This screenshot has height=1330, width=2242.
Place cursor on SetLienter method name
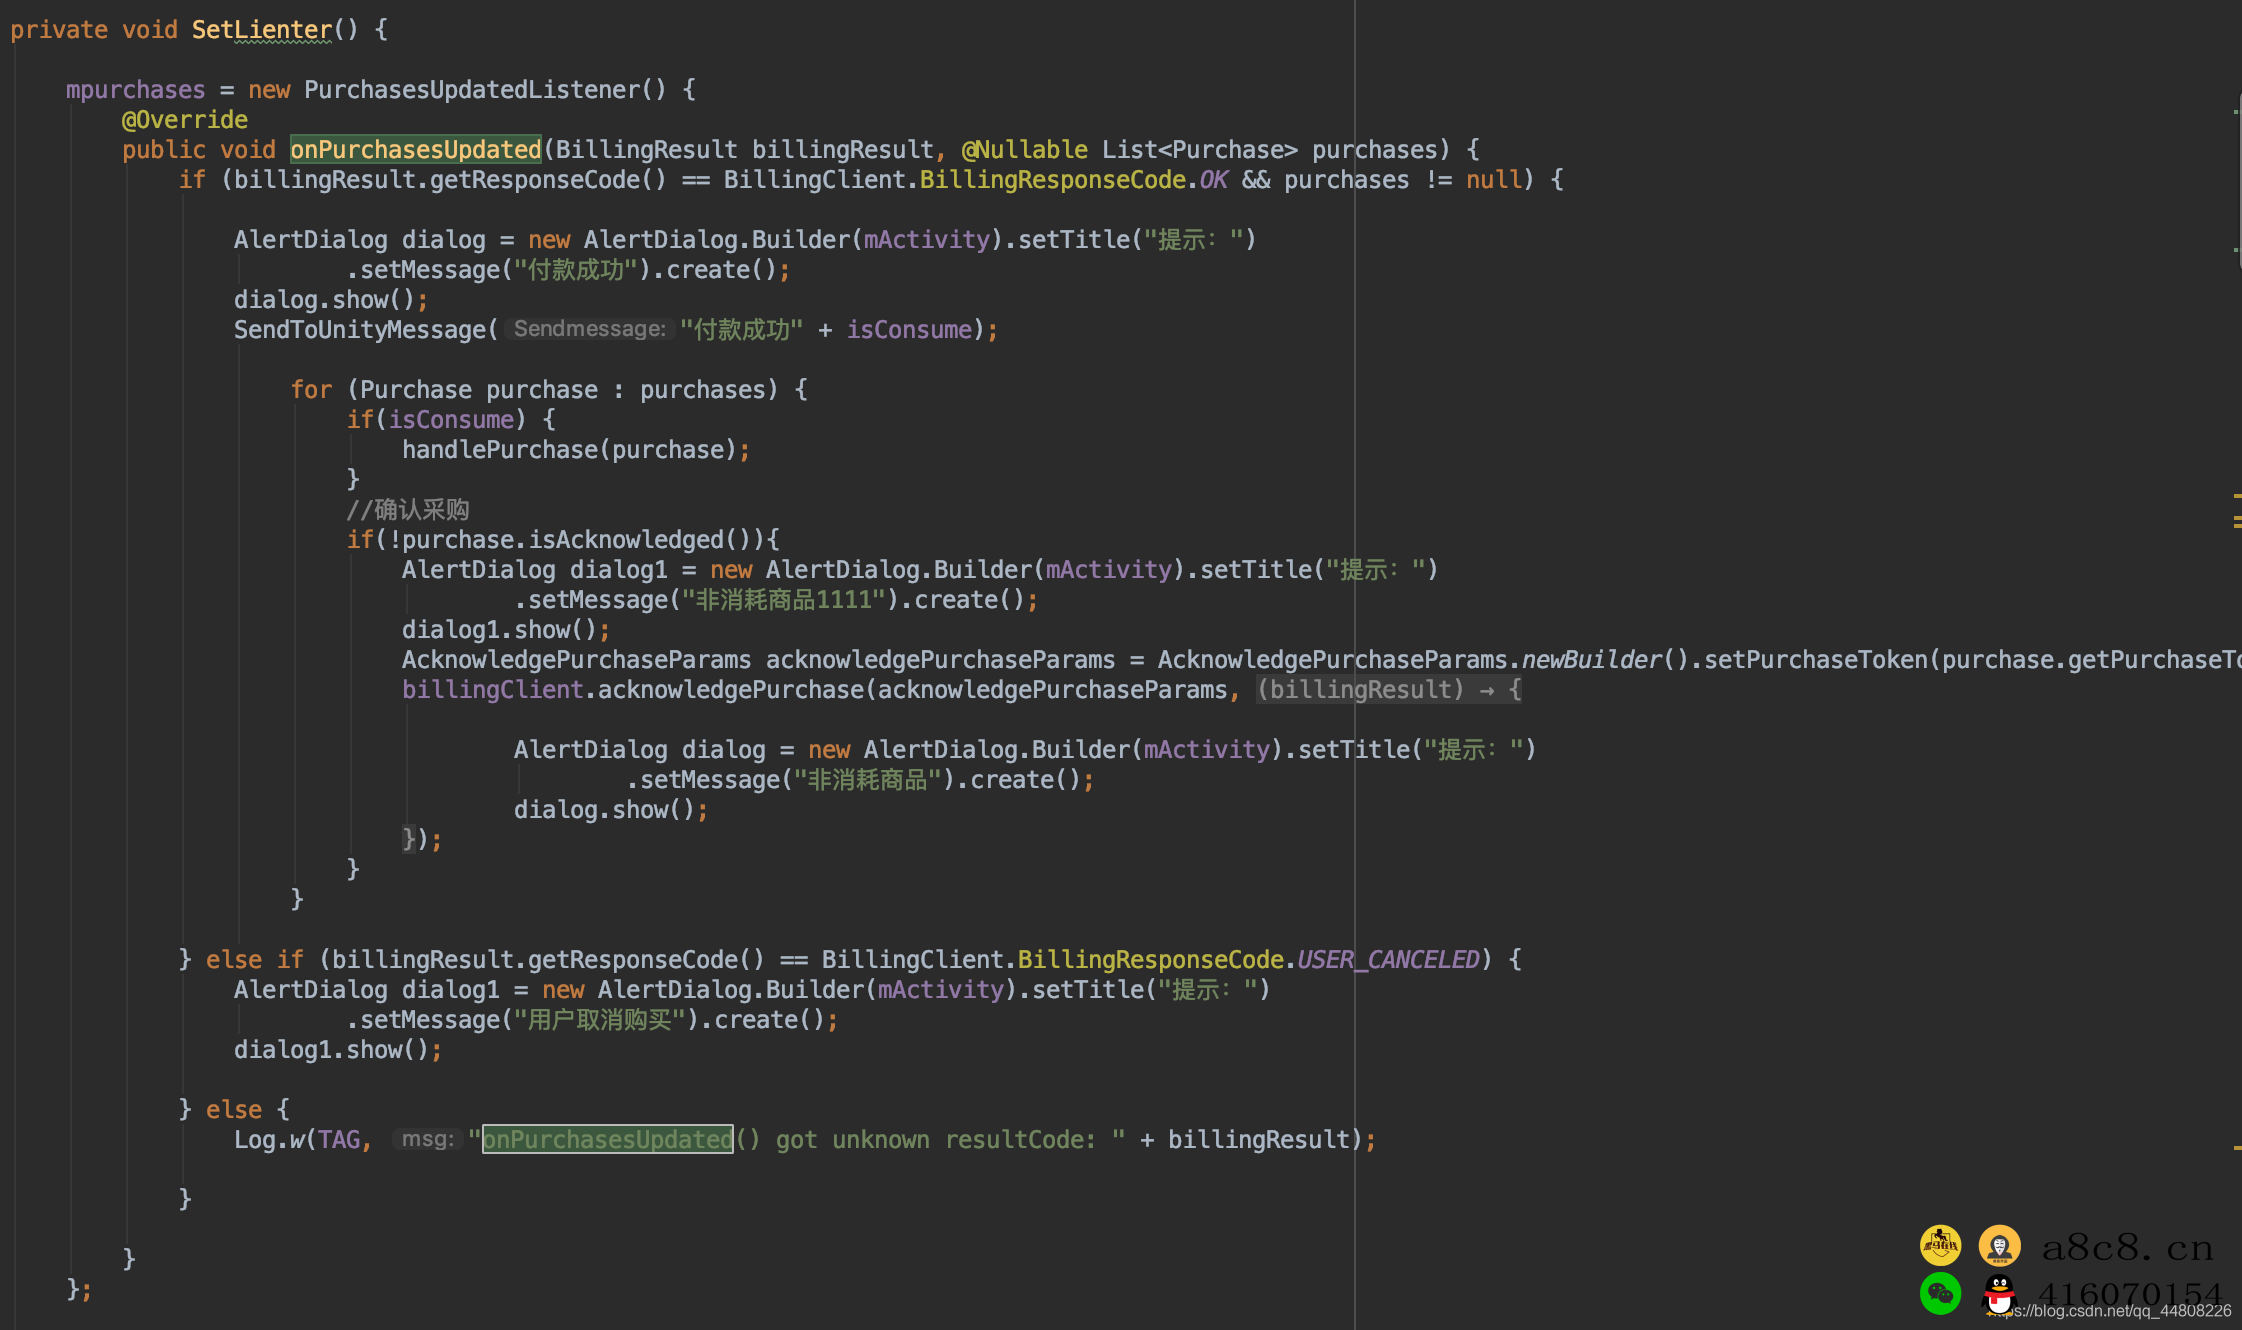(262, 30)
